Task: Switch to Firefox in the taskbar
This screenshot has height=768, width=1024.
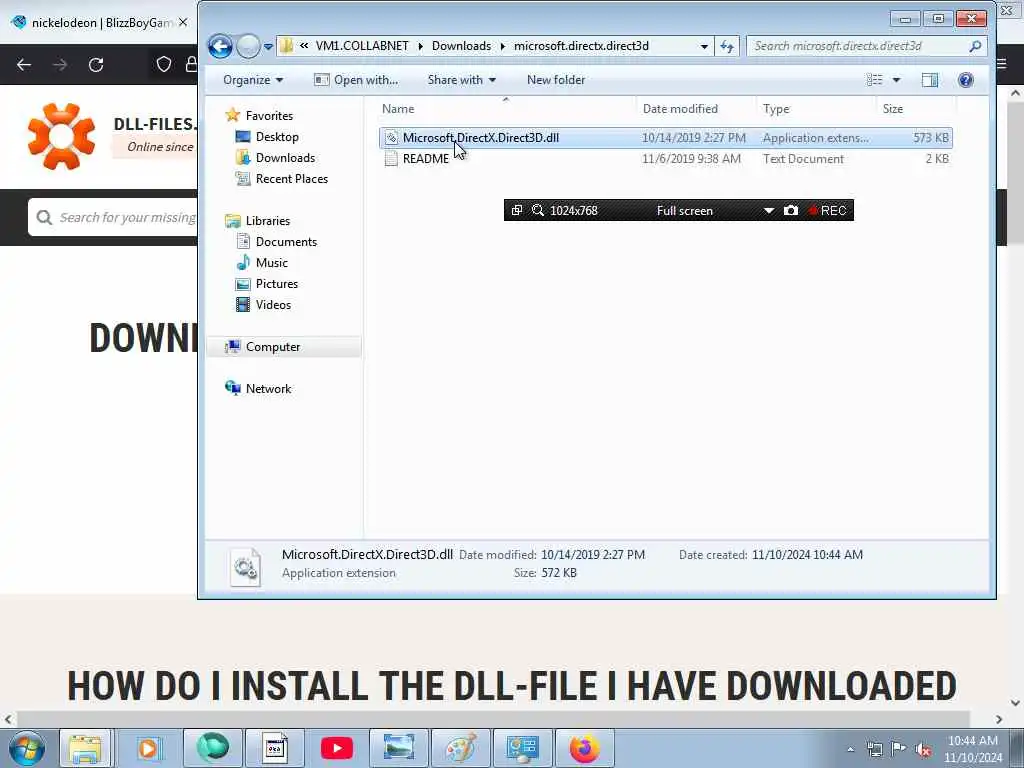Action: pyautogui.click(x=584, y=748)
